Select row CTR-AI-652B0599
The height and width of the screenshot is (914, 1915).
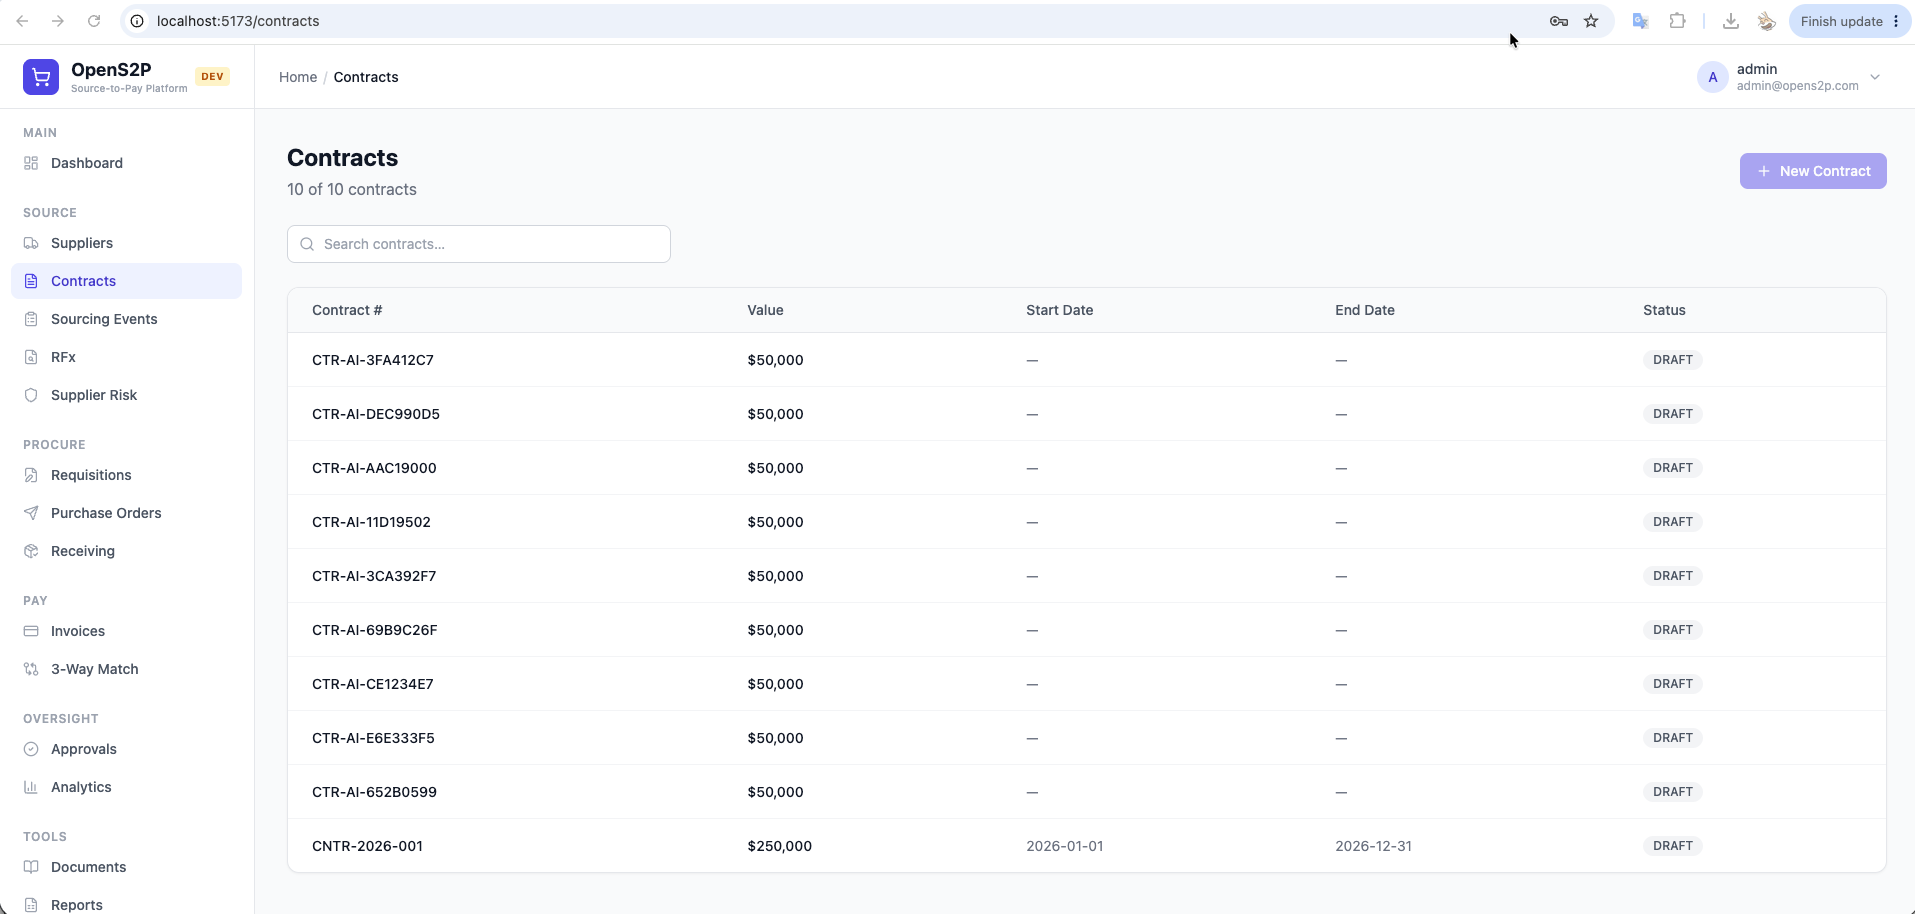pyautogui.click(x=1087, y=792)
